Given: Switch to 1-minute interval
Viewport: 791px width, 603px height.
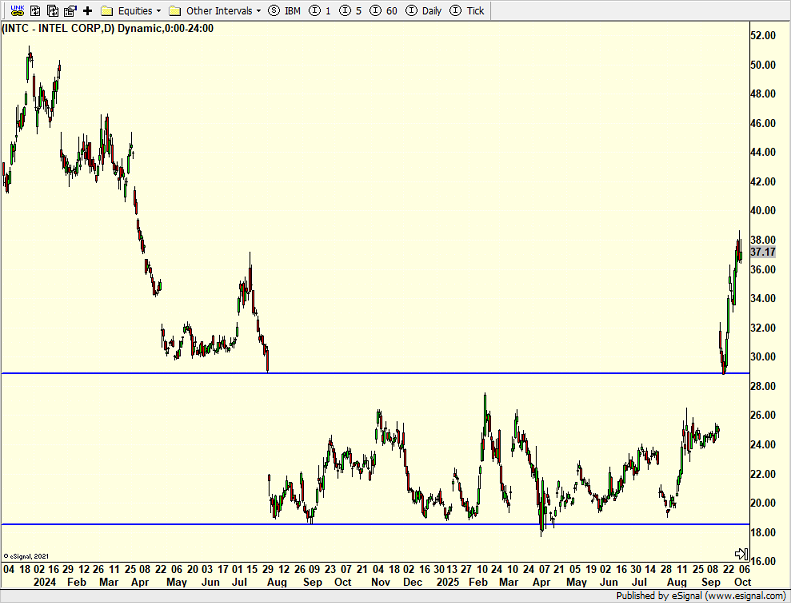Looking at the screenshot, I should [x=320, y=10].
